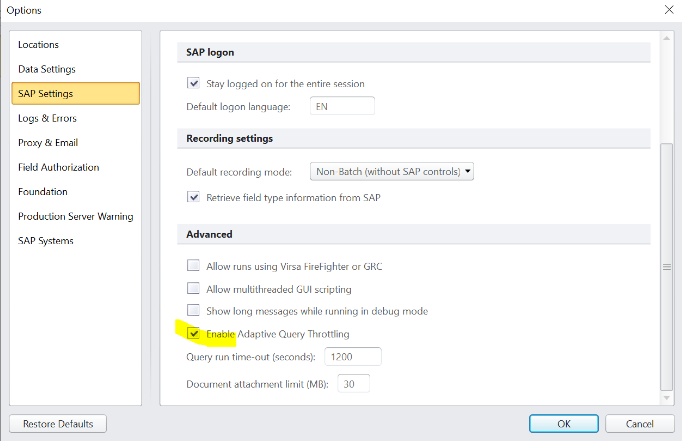This screenshot has width=682, height=441.
Task: Select Field Authorization category
Action: [58, 167]
